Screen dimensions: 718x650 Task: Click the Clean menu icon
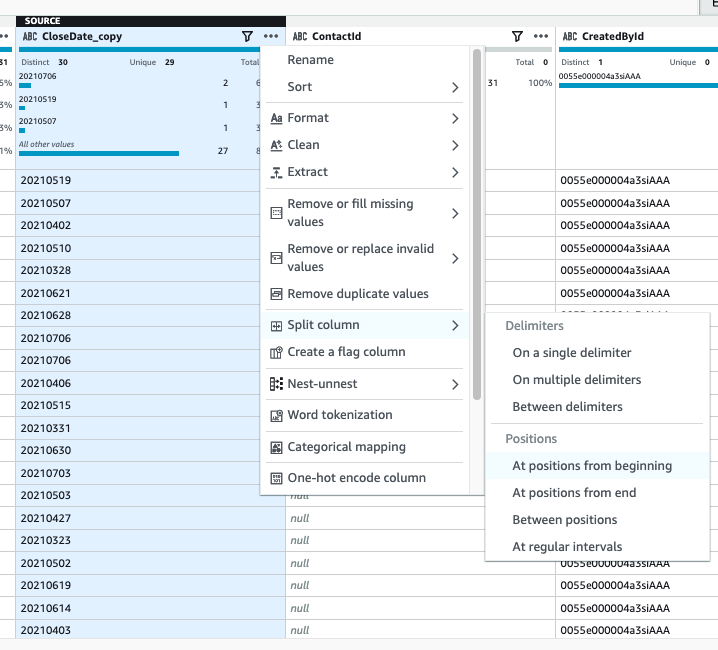[276, 145]
